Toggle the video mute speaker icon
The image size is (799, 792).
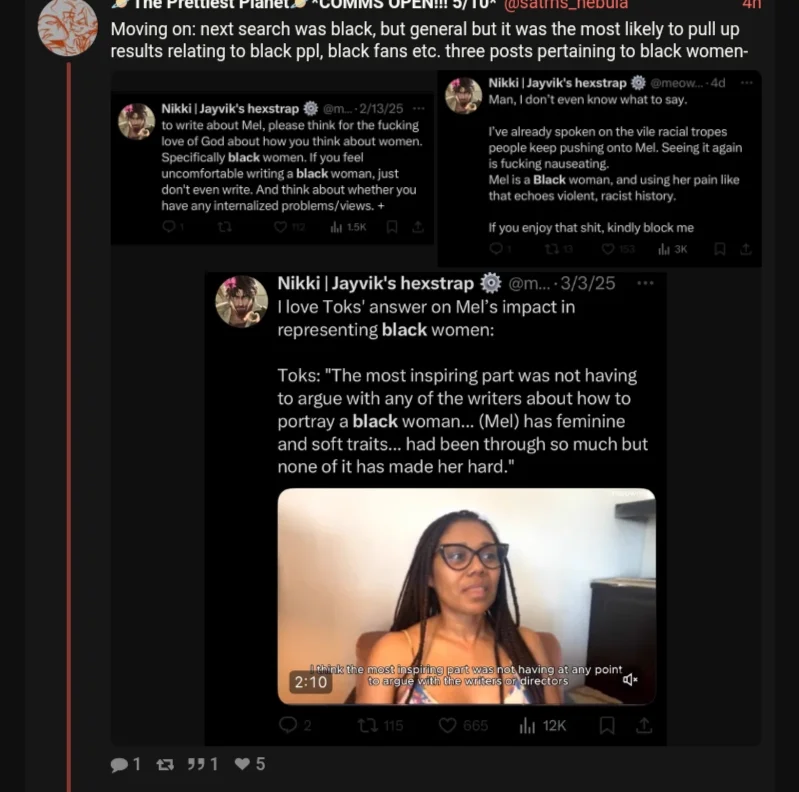click(630, 679)
